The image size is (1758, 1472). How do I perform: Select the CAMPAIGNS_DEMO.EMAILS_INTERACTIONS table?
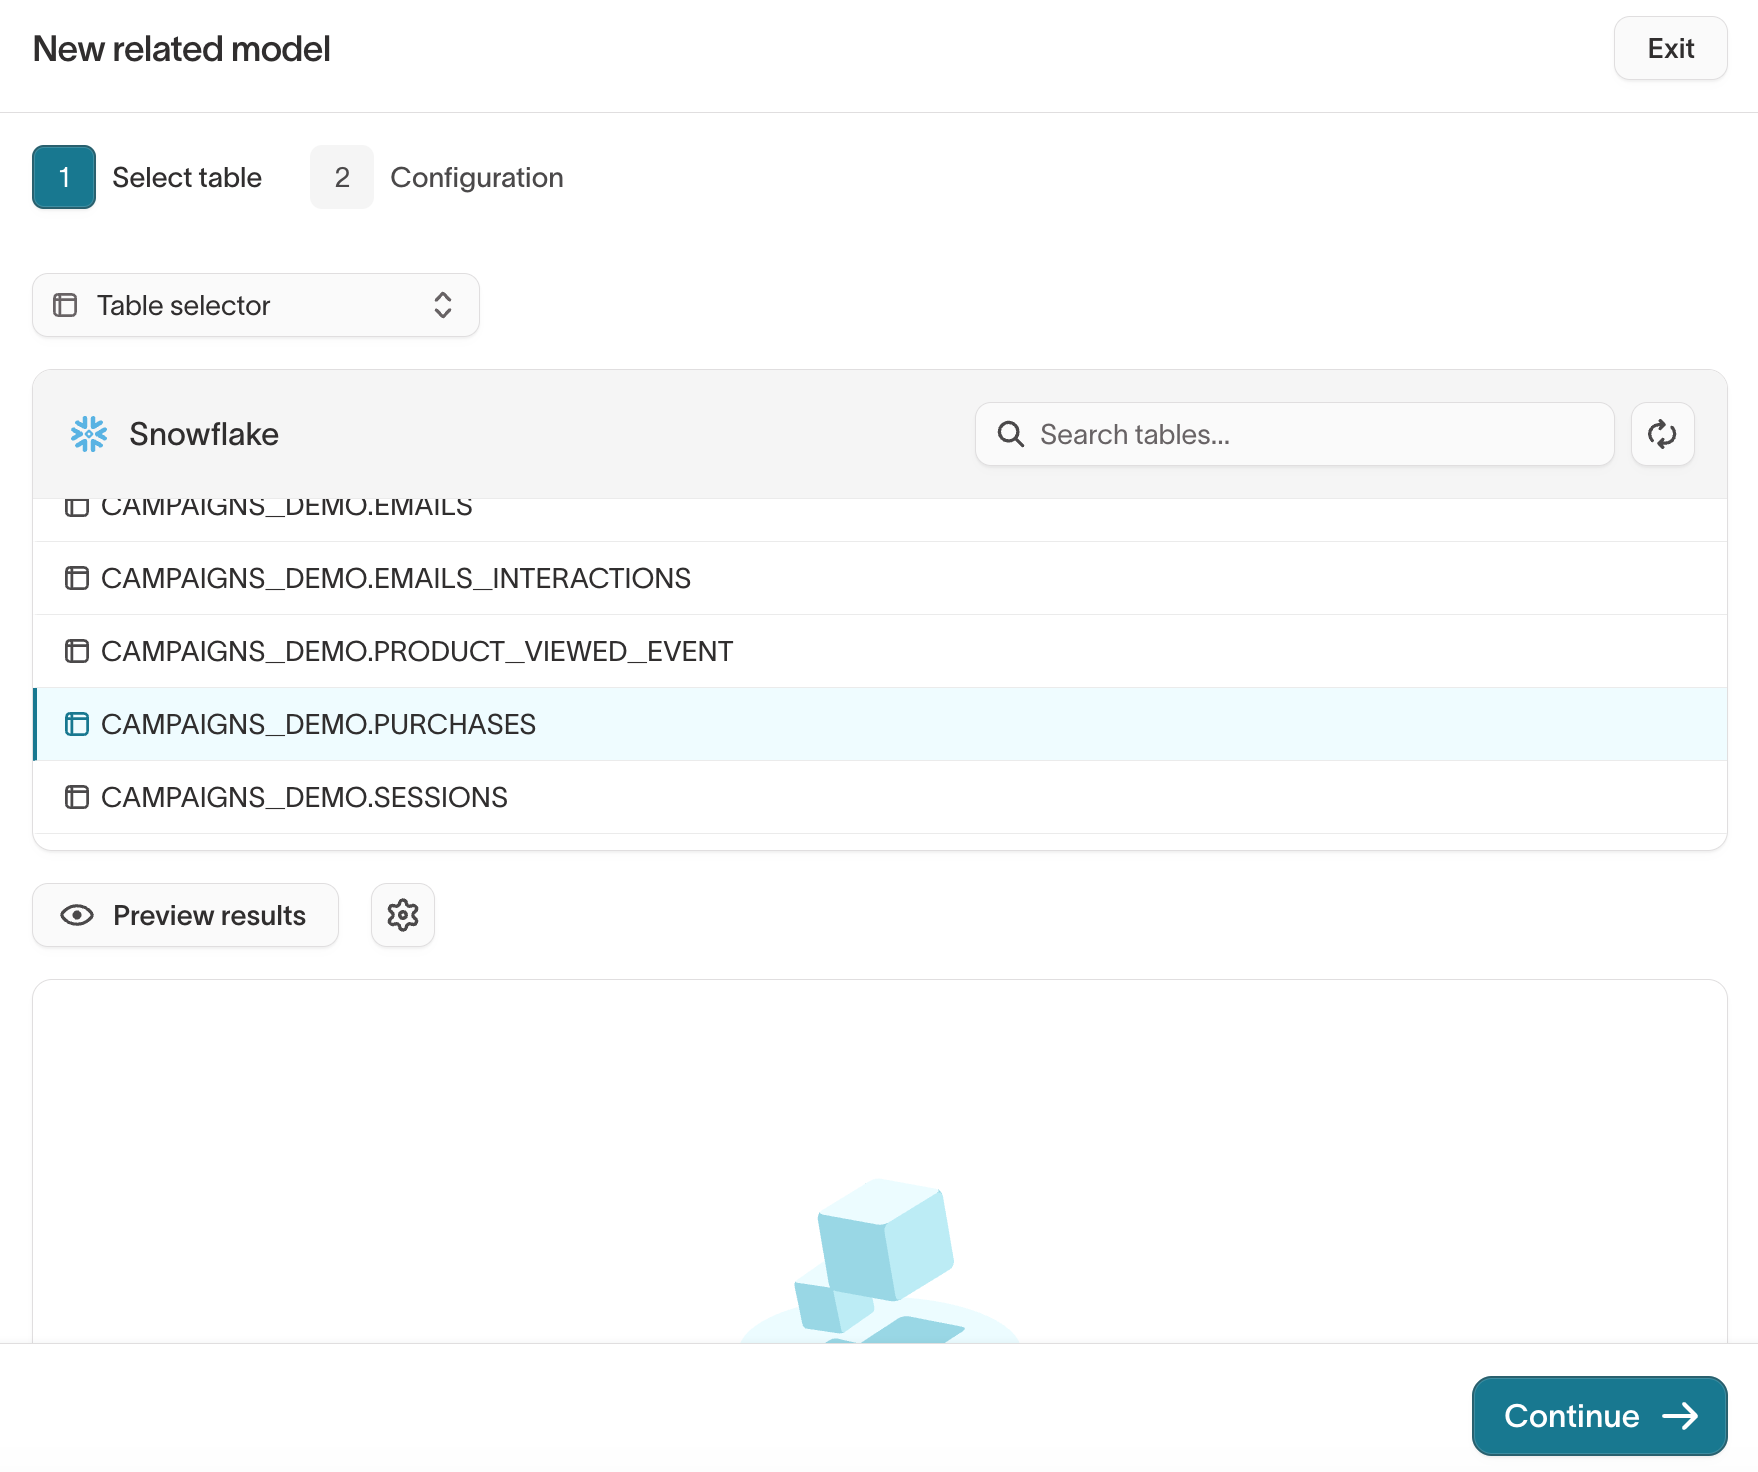[396, 578]
